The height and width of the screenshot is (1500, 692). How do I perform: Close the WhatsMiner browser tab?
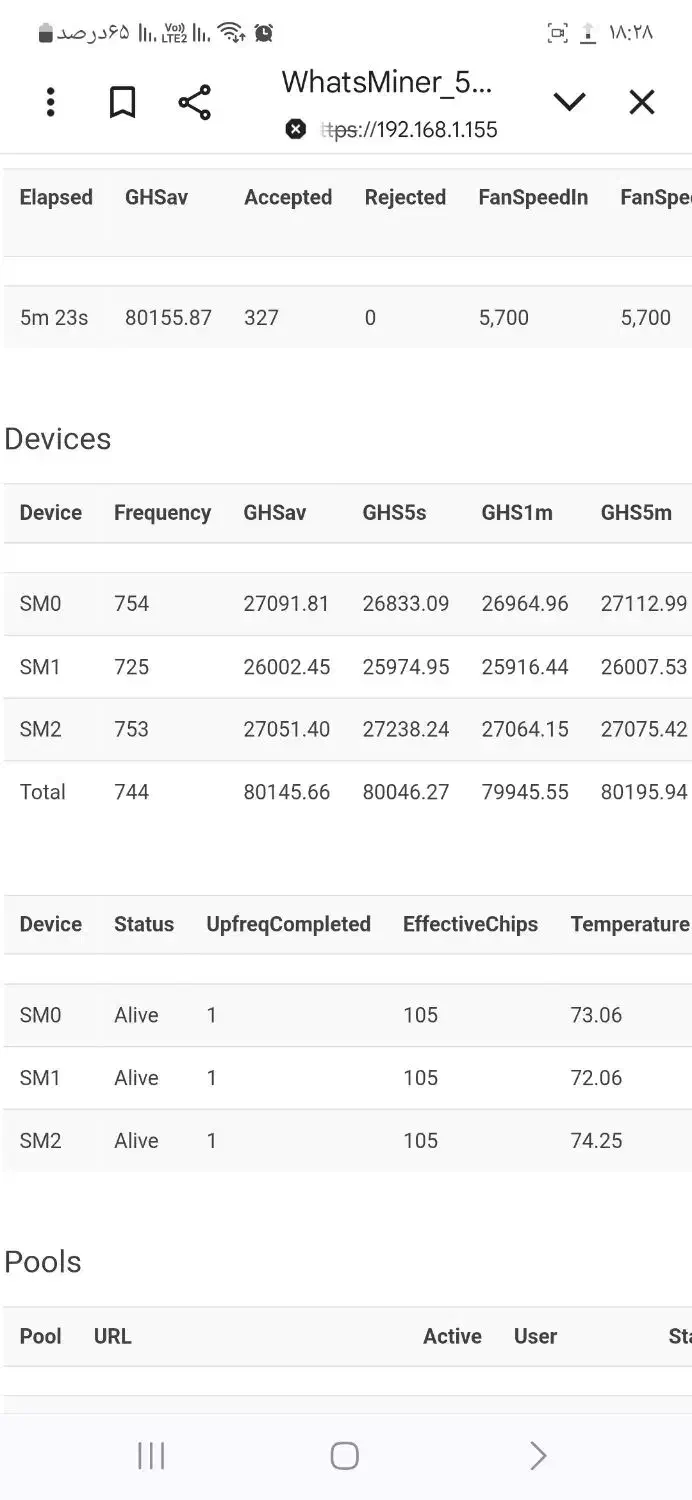point(641,102)
